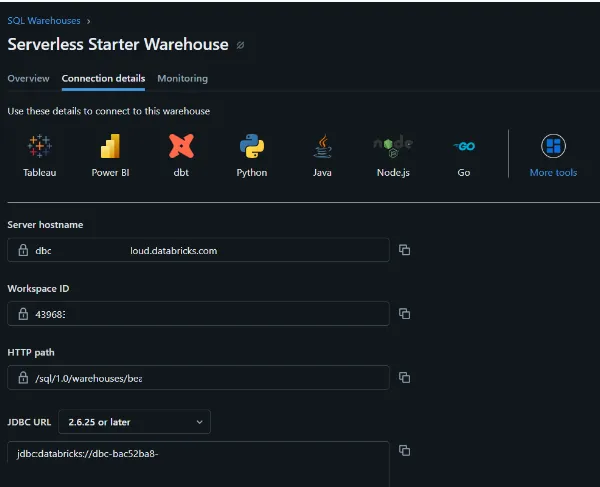This screenshot has height=487, width=600.
Task: Open the JDBC driver version dropdown
Action: 134,422
